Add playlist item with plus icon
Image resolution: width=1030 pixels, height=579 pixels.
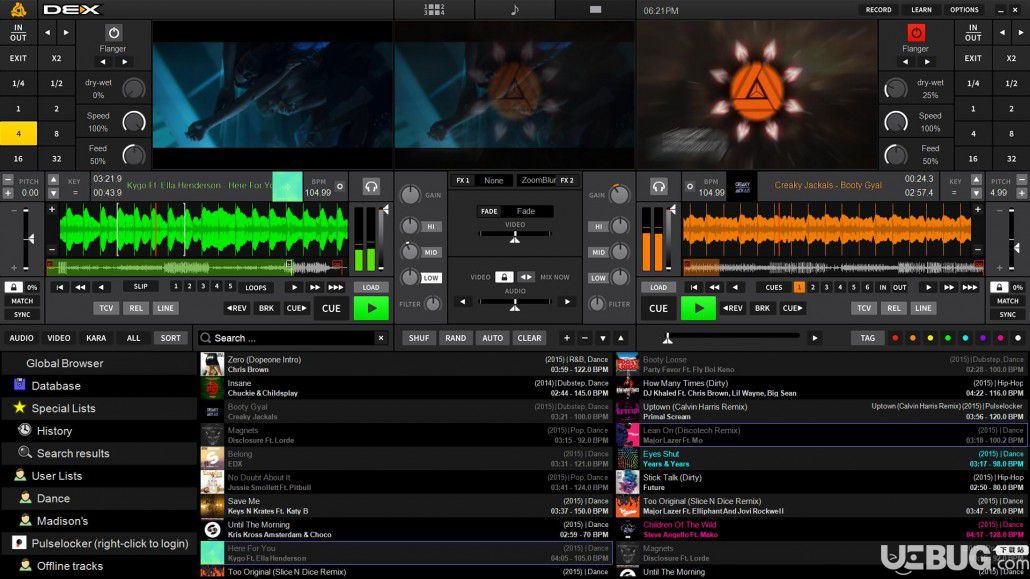[566, 338]
